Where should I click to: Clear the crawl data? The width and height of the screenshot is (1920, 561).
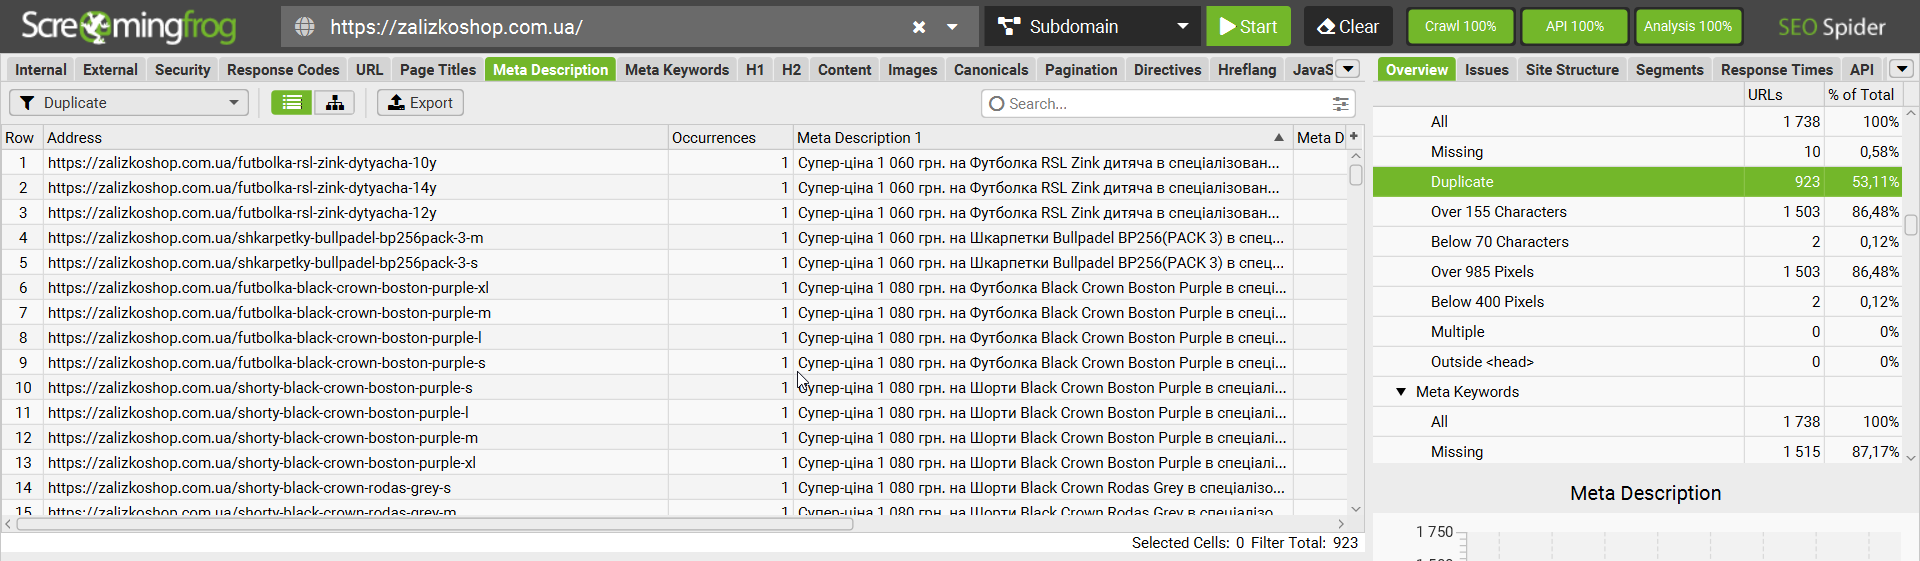tap(1348, 27)
